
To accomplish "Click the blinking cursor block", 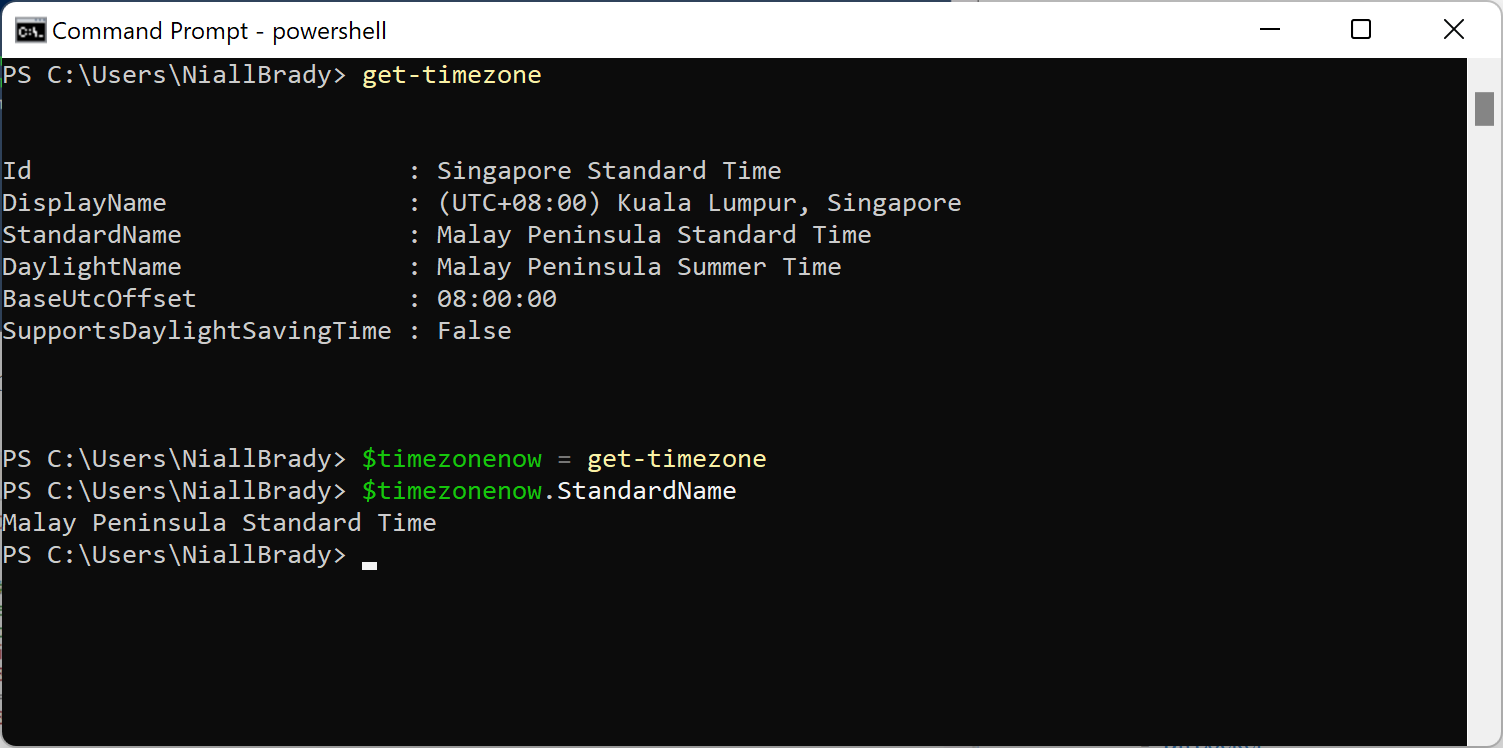I will click(368, 565).
